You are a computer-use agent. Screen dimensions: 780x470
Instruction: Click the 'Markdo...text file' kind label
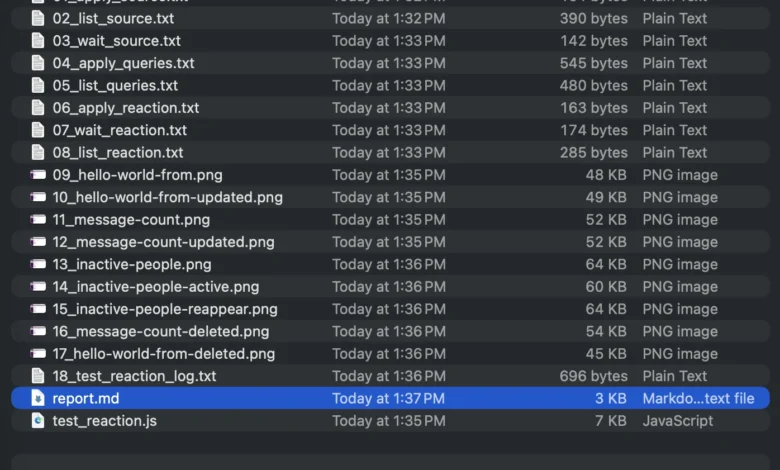click(698, 398)
